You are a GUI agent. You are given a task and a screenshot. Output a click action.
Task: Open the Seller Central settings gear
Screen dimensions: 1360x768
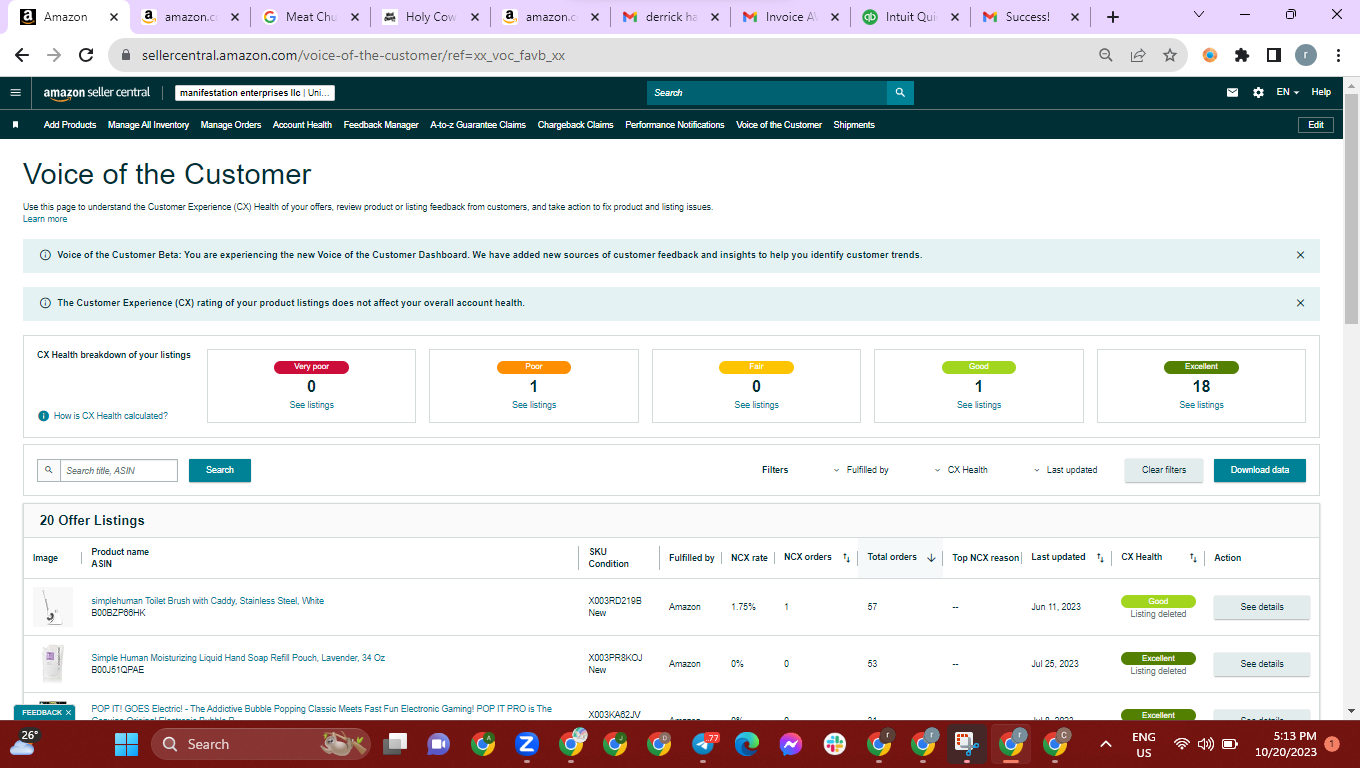click(1258, 92)
